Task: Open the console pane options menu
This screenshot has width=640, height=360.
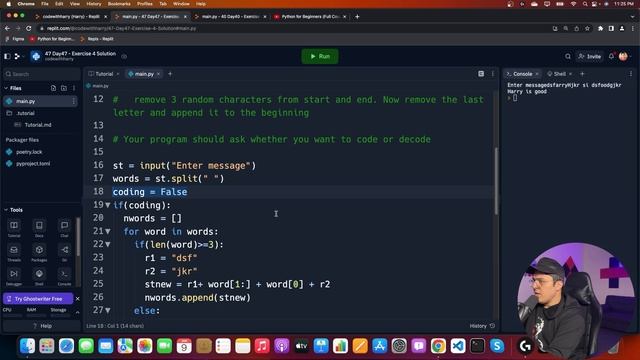Action: pyautogui.click(x=631, y=74)
